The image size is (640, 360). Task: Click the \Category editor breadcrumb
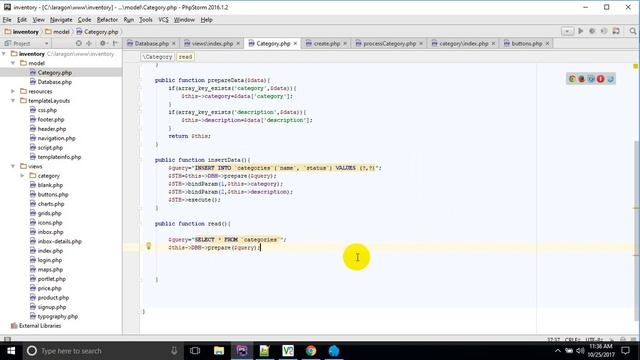157,57
